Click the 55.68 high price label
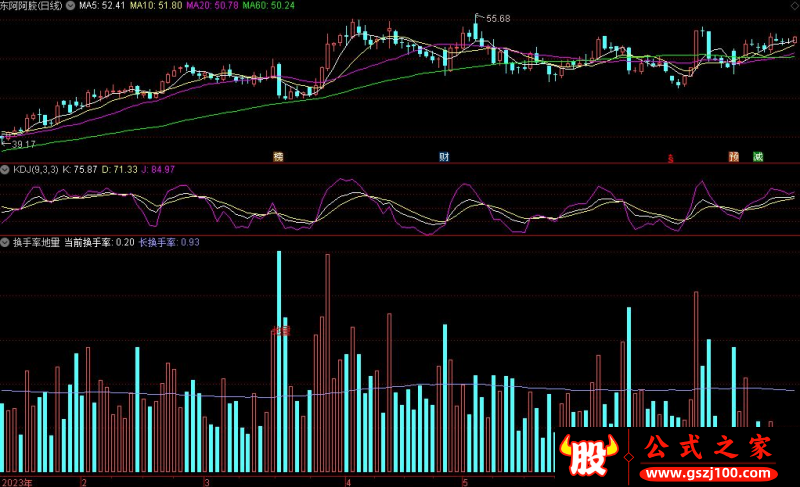 coord(497,18)
